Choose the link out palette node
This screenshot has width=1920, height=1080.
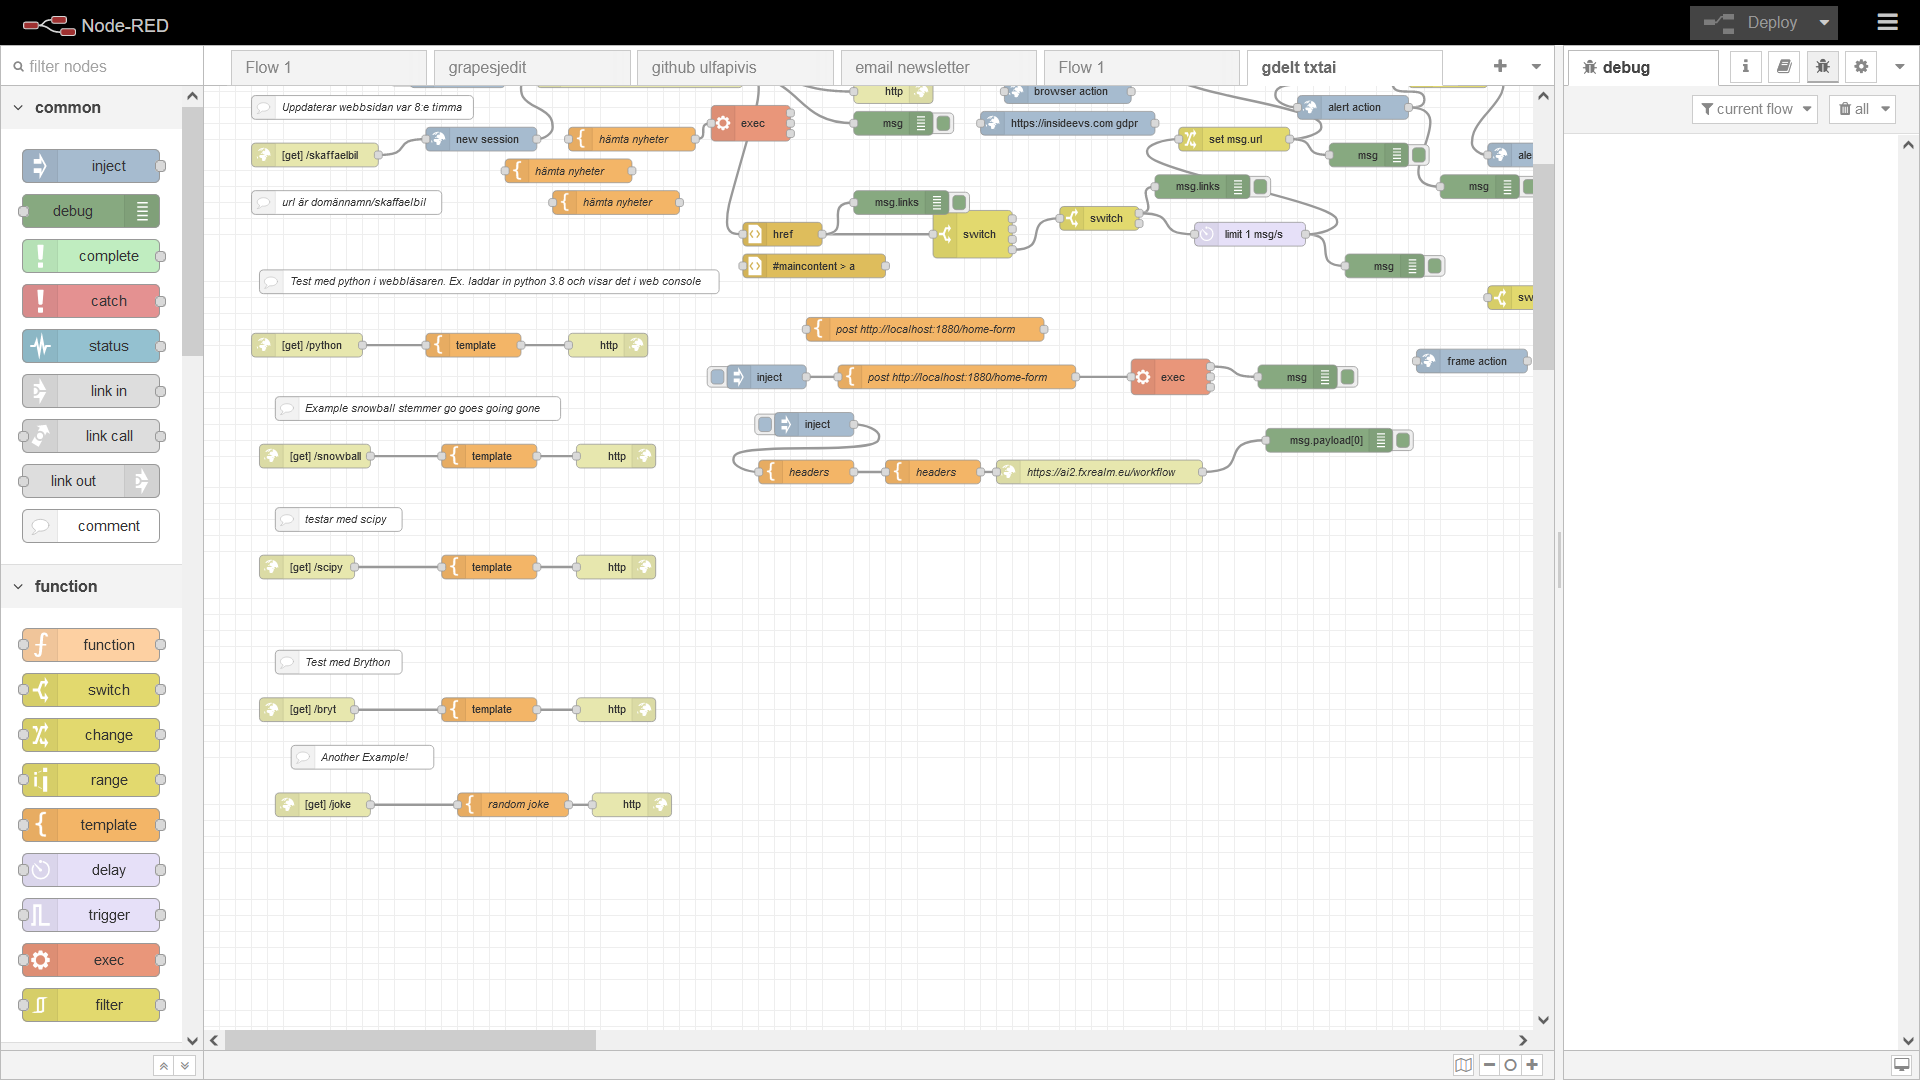point(91,481)
